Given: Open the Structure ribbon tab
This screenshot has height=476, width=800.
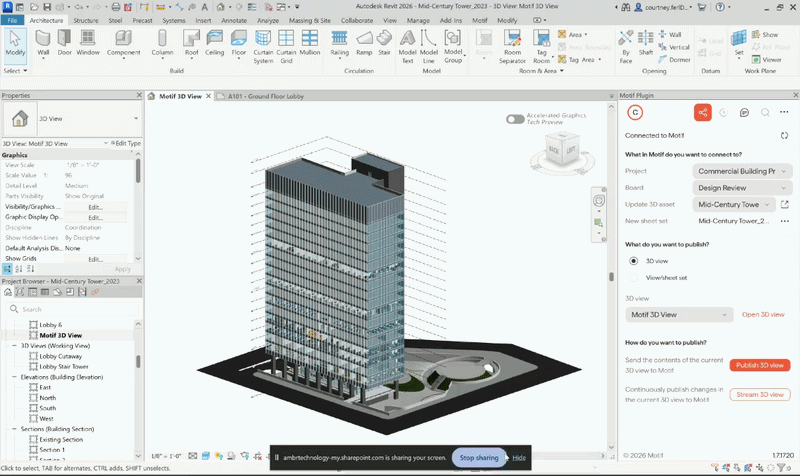Looking at the screenshot, I should (86, 20).
